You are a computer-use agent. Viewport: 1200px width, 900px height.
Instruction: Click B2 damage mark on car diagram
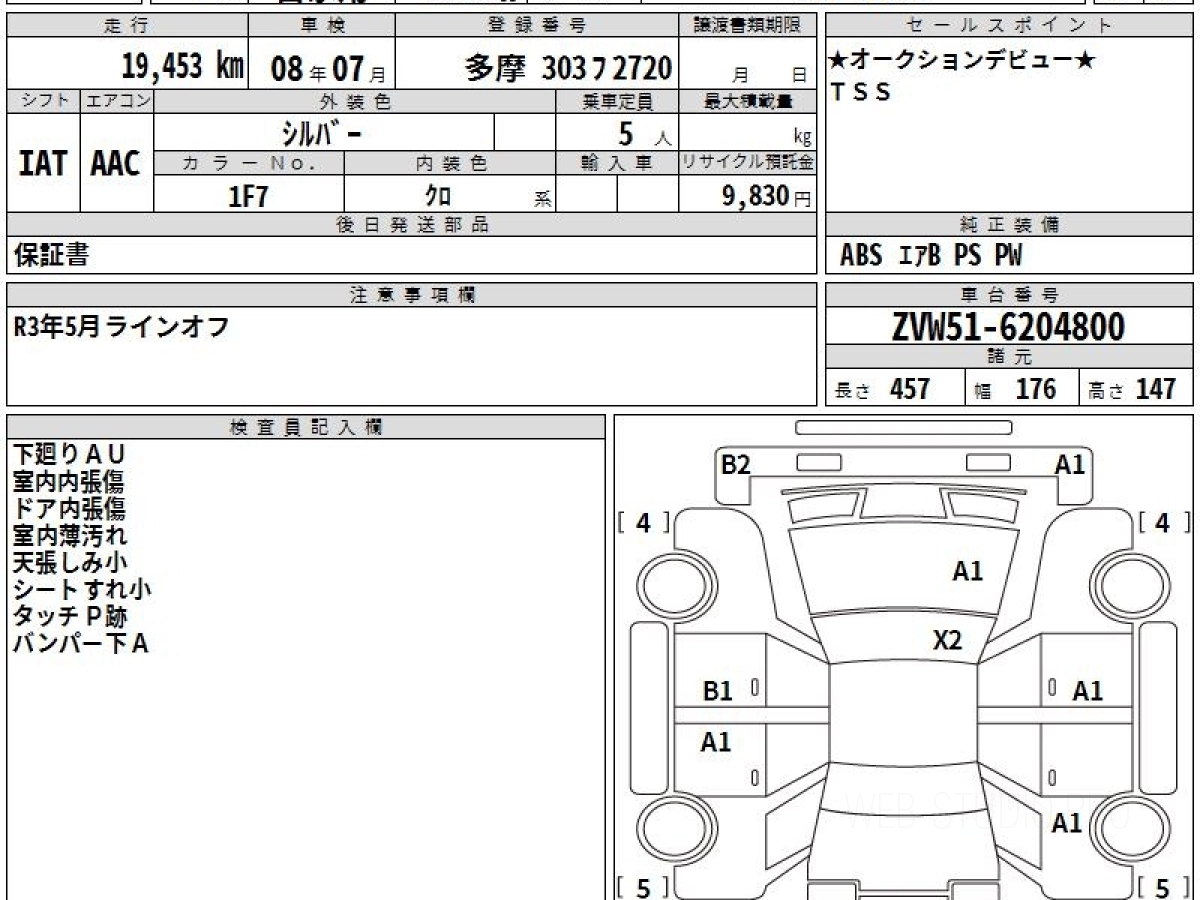tap(736, 465)
